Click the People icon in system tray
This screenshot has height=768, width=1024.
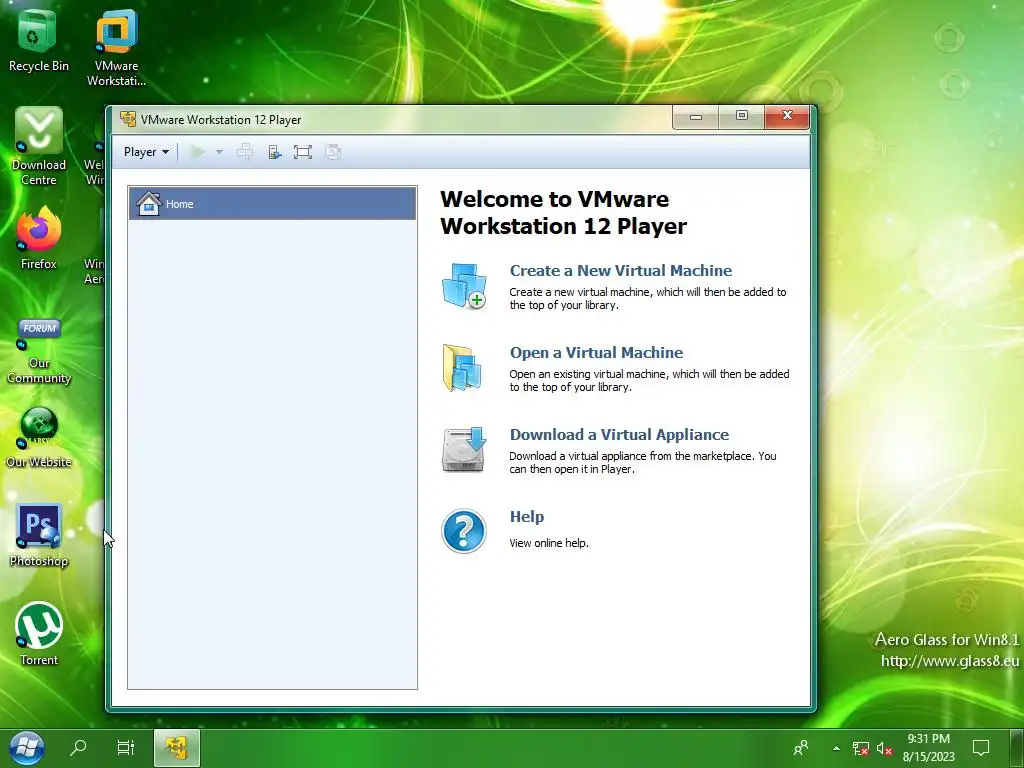(x=801, y=748)
